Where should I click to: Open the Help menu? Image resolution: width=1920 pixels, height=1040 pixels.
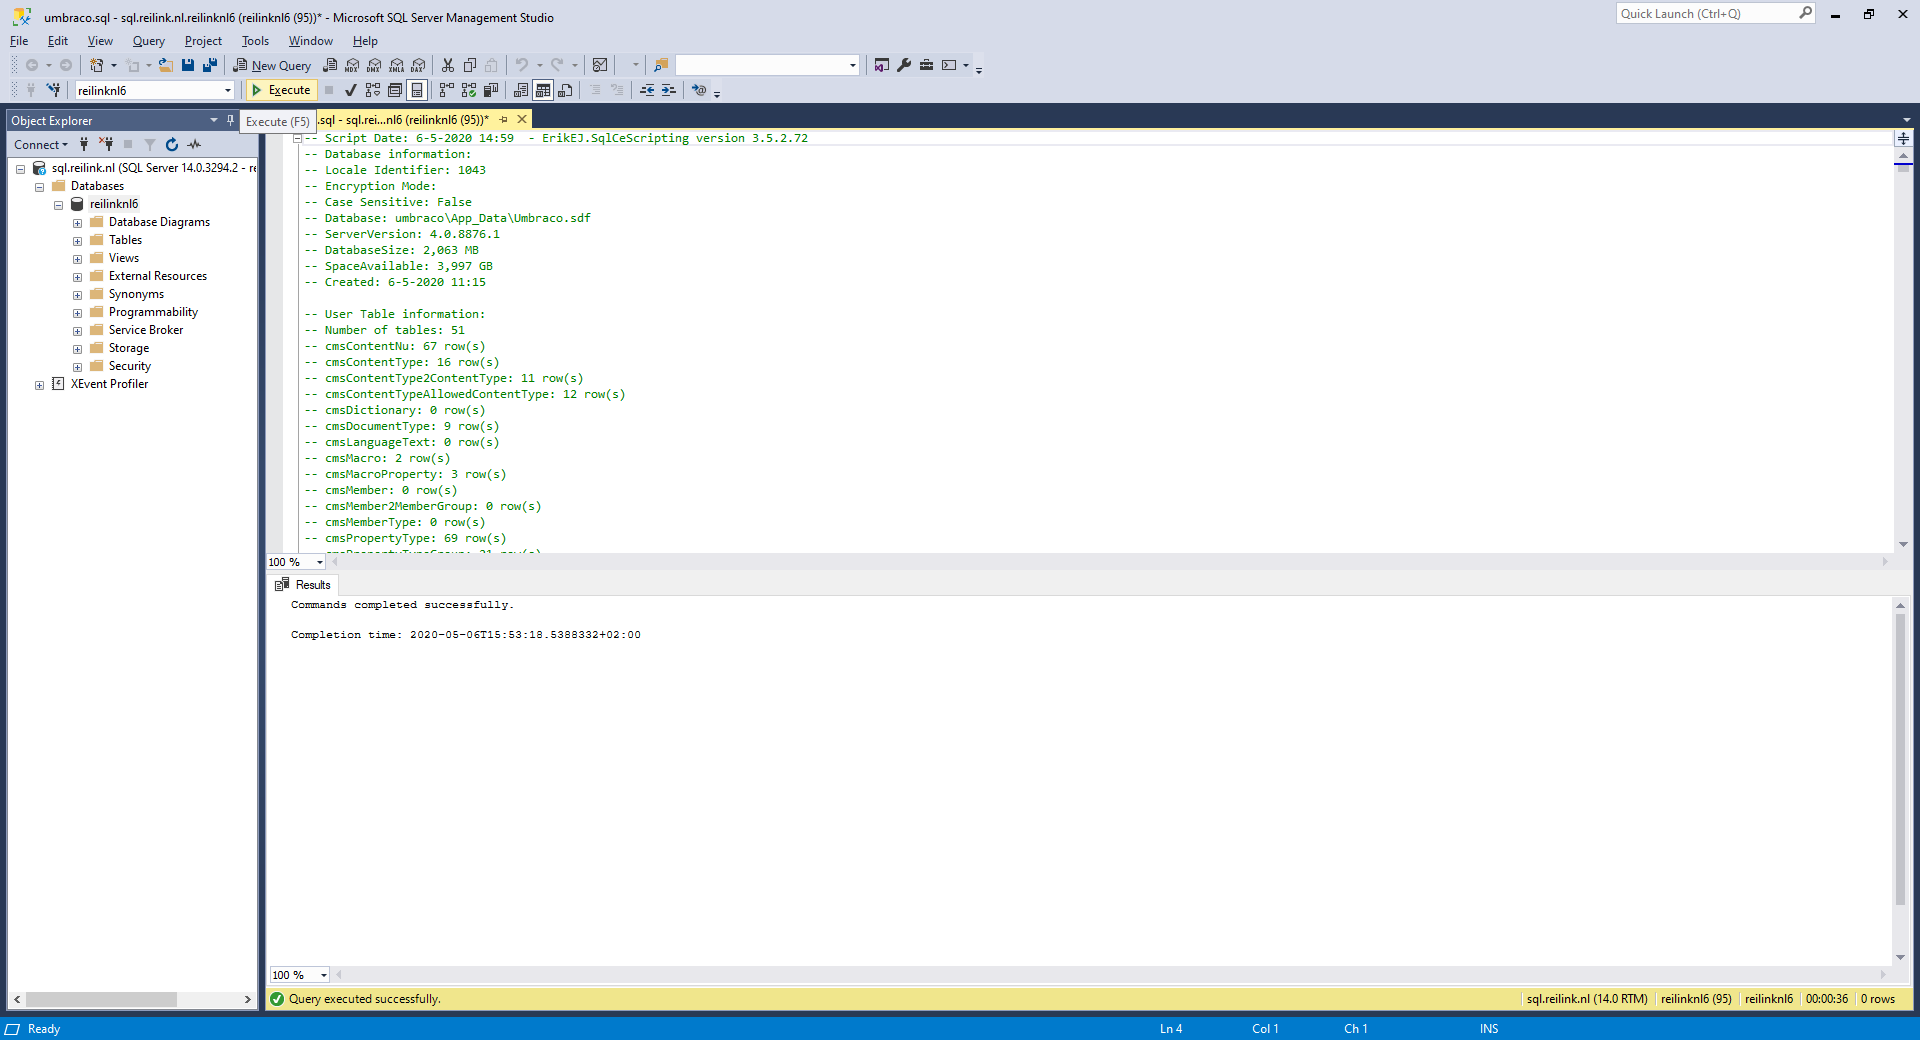[x=365, y=41]
